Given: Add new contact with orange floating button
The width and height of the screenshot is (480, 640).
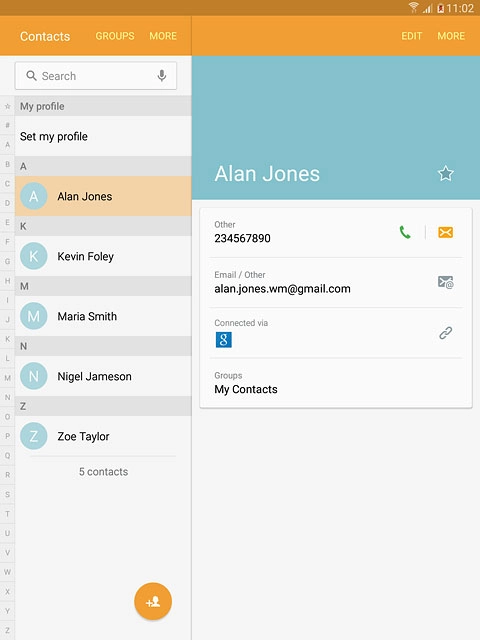Looking at the screenshot, I should click(153, 601).
